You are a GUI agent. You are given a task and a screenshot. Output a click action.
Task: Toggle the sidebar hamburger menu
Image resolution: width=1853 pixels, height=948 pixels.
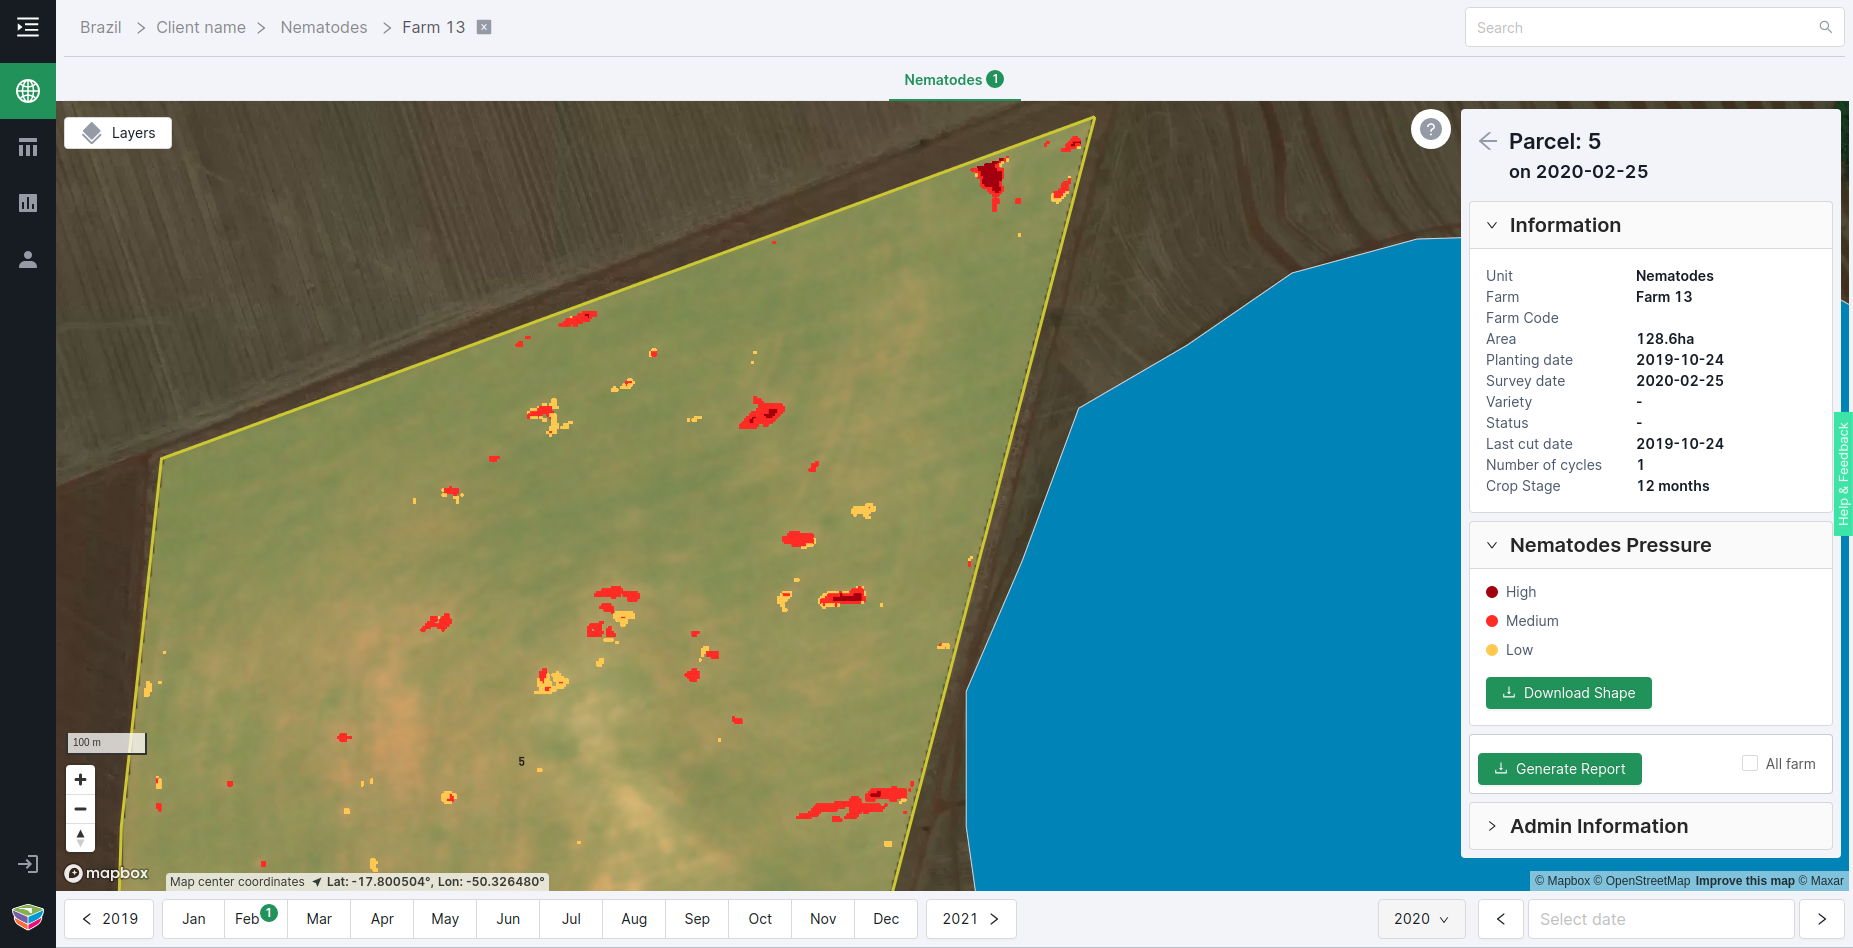tap(28, 27)
